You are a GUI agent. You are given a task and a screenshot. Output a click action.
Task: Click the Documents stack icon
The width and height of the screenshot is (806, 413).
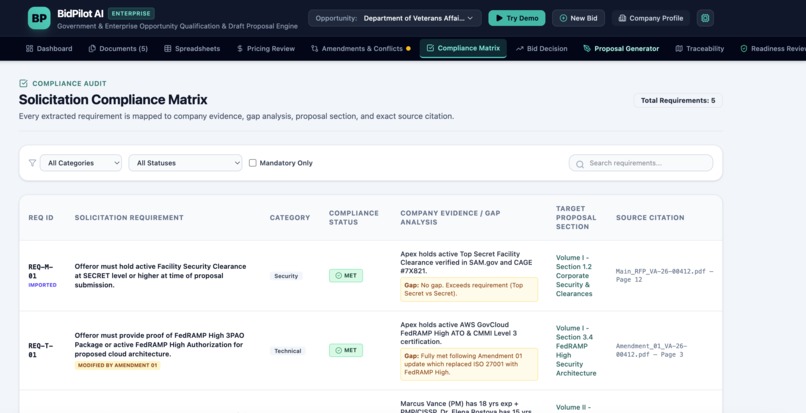[92, 48]
